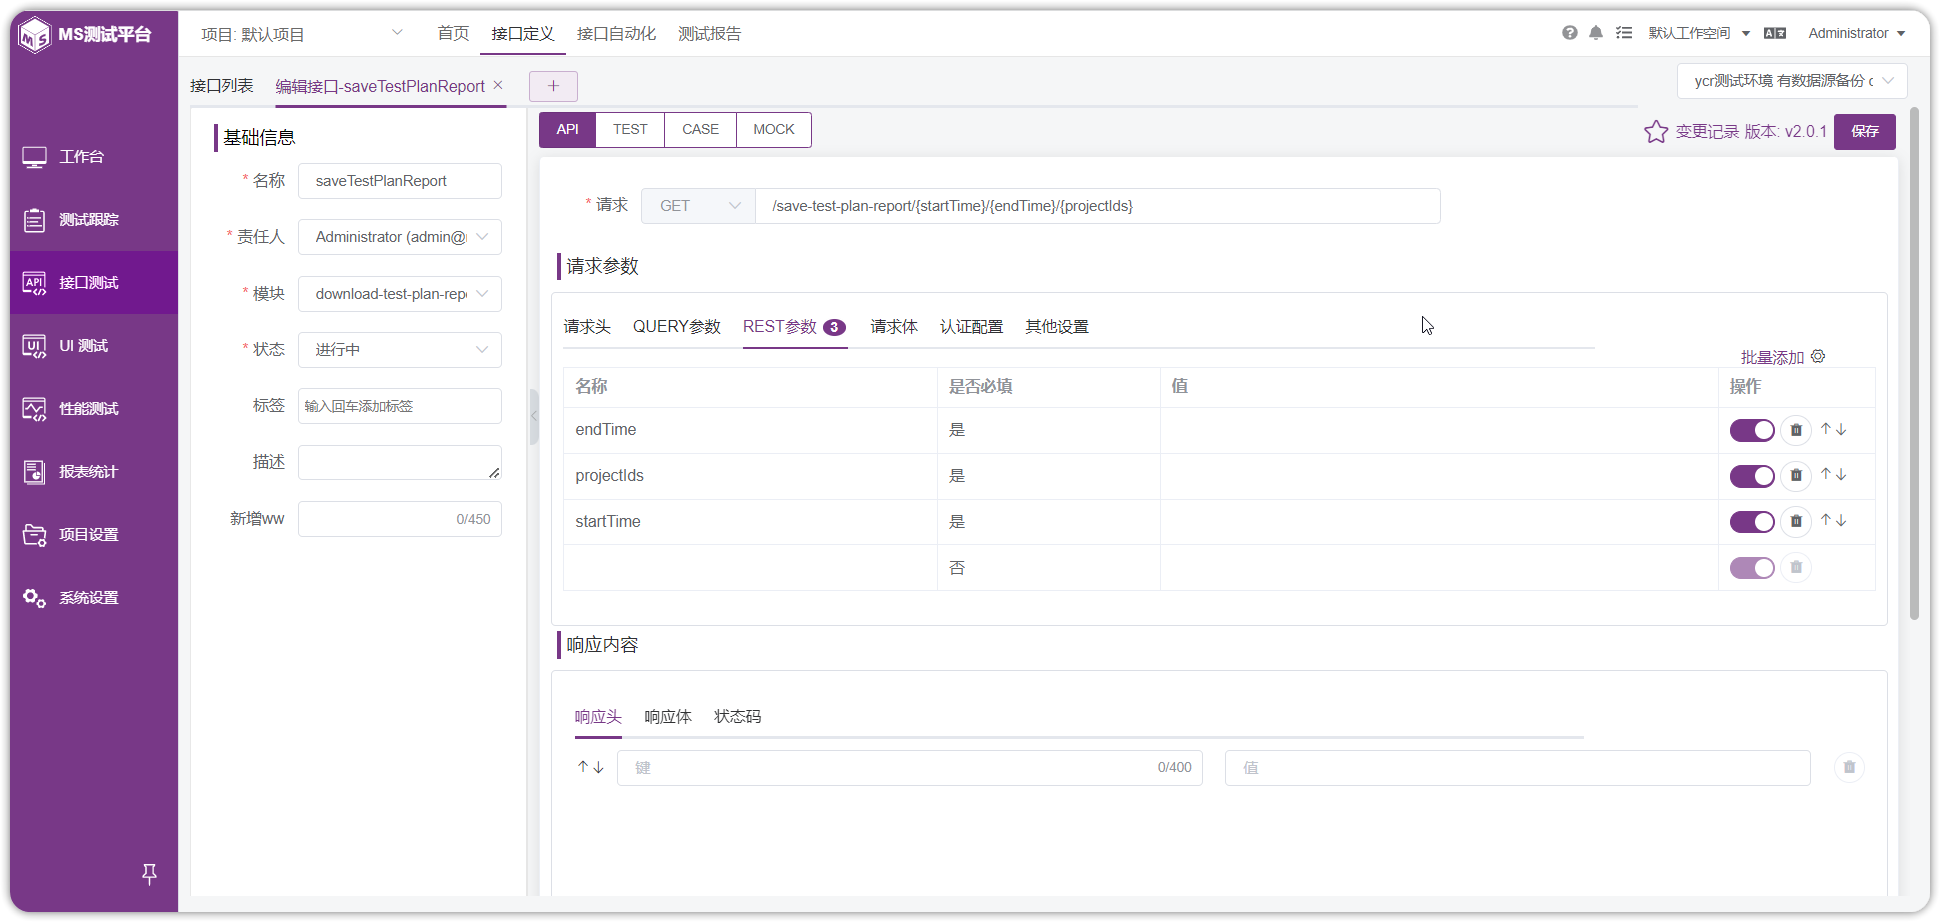Image resolution: width=1940 pixels, height=922 pixels.
Task: Open 工作台 from the sidebar
Action: pyautogui.click(x=94, y=157)
